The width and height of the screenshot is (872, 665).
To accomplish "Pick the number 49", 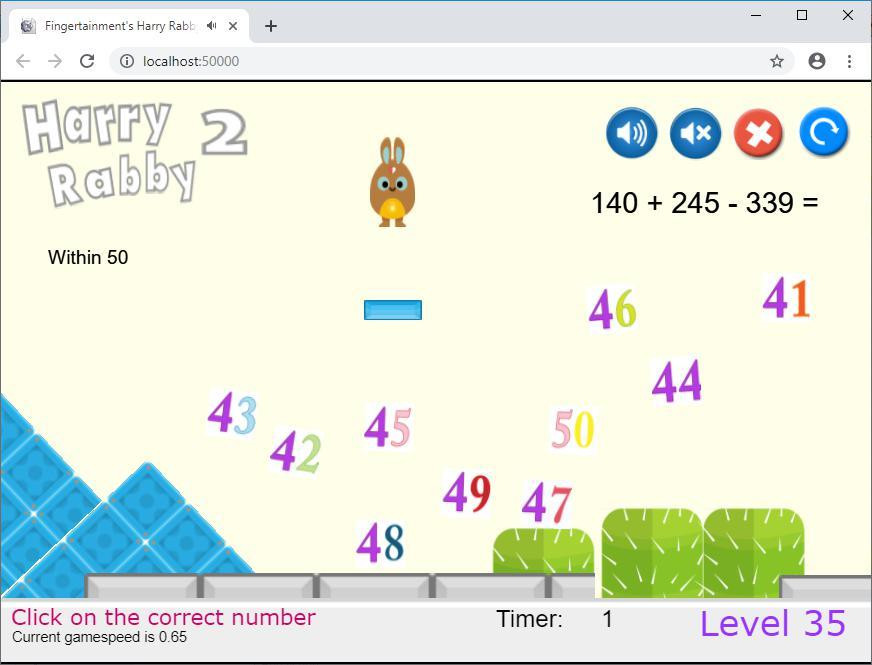I will tap(467, 492).
